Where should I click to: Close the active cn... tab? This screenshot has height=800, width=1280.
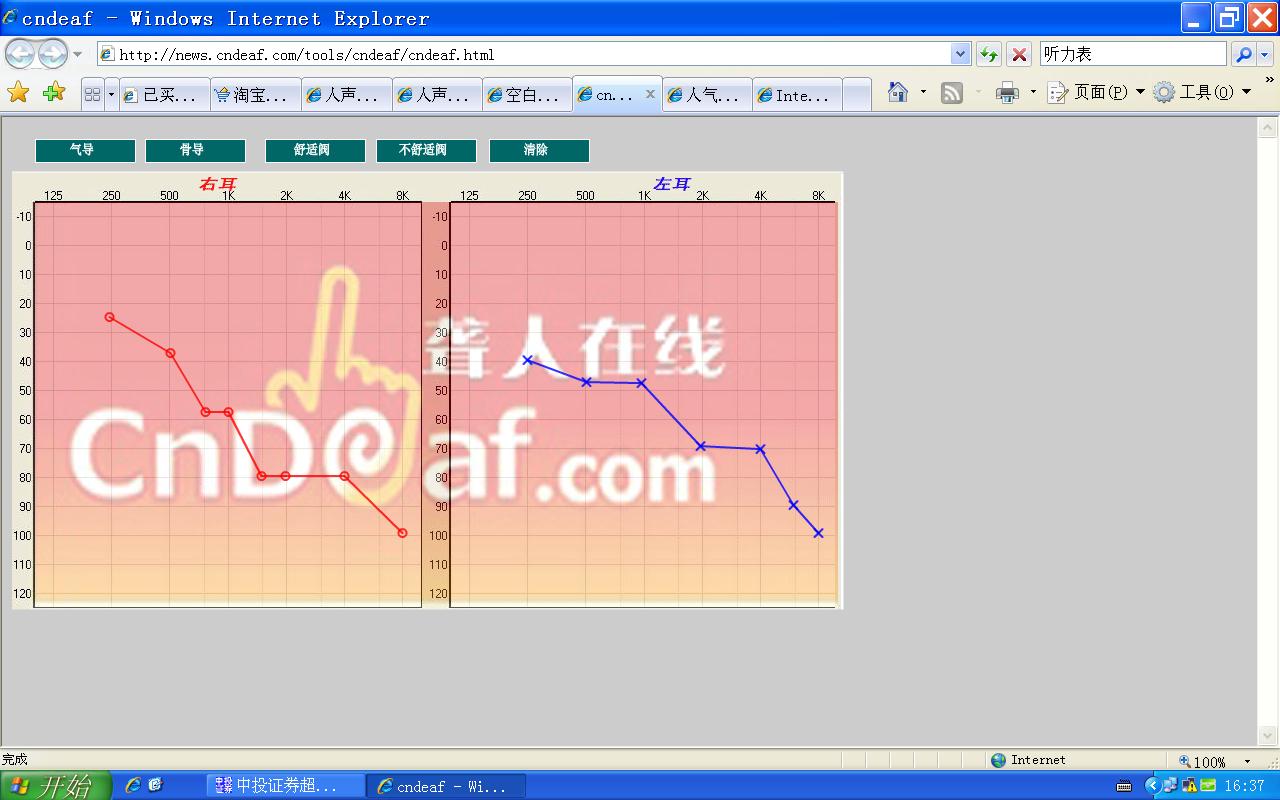[650, 94]
